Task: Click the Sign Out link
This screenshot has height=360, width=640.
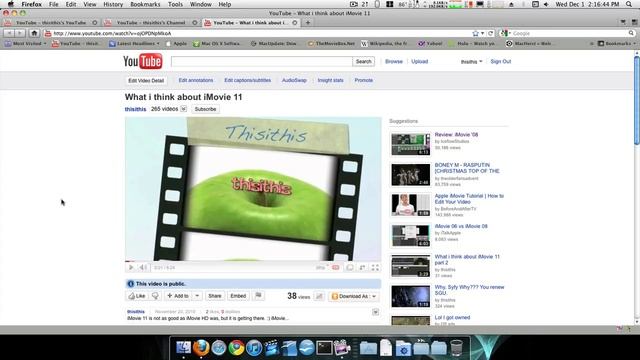Action: pos(500,61)
